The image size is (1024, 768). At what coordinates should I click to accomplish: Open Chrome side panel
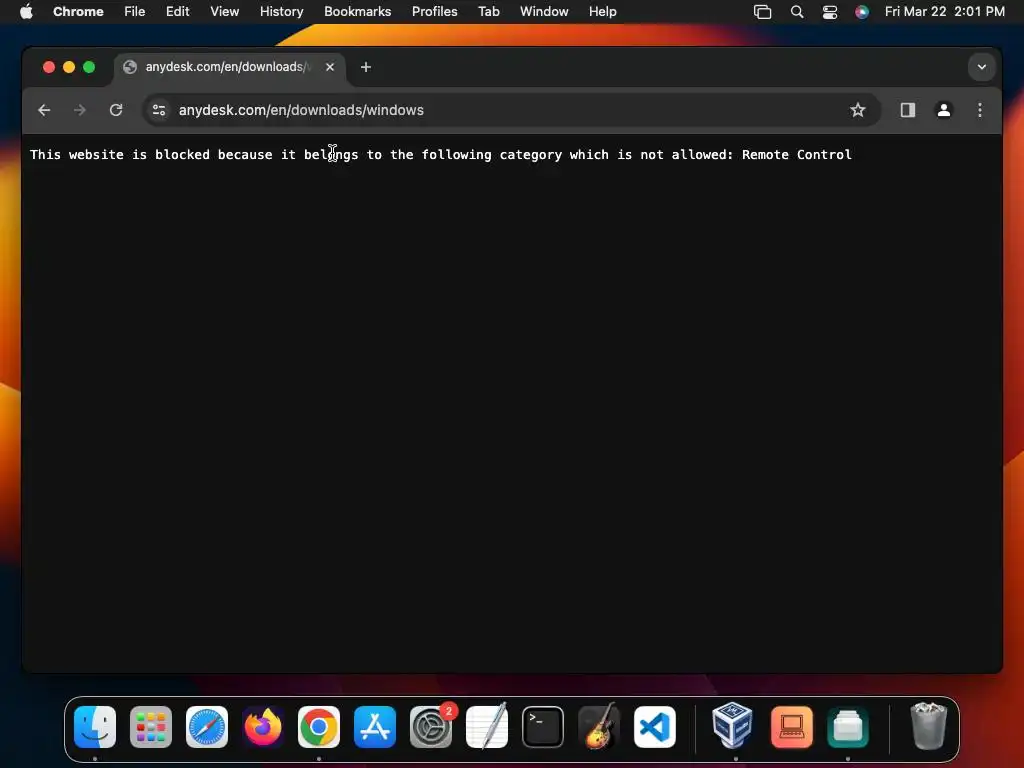coord(908,110)
